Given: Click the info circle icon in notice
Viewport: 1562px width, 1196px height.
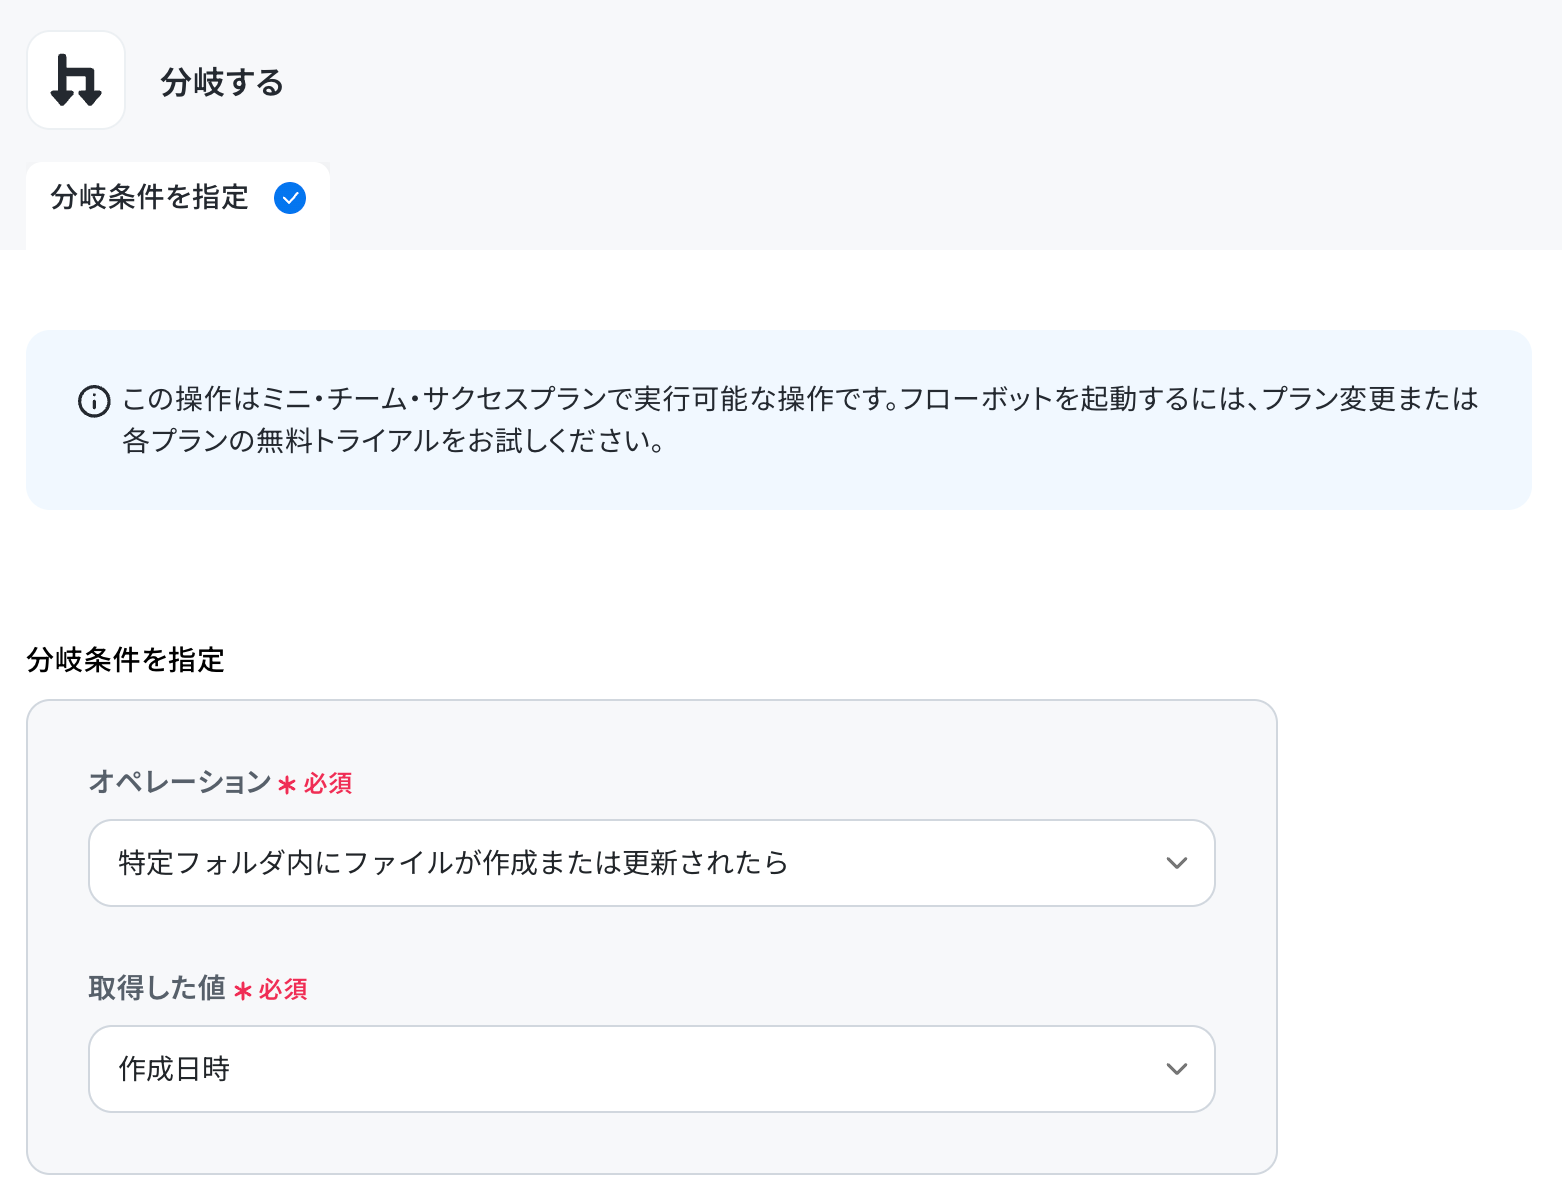Looking at the screenshot, I should [94, 402].
